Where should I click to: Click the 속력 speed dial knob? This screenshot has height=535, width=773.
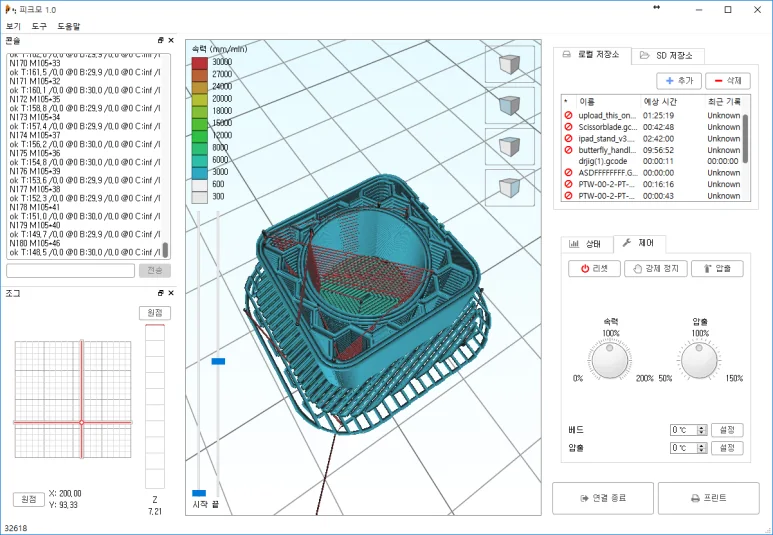click(x=610, y=361)
